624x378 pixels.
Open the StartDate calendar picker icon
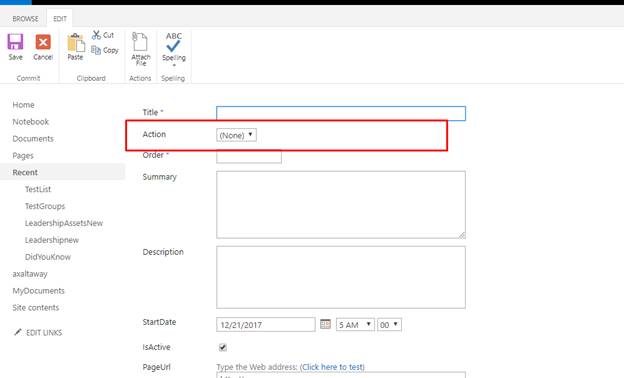pyautogui.click(x=325, y=324)
